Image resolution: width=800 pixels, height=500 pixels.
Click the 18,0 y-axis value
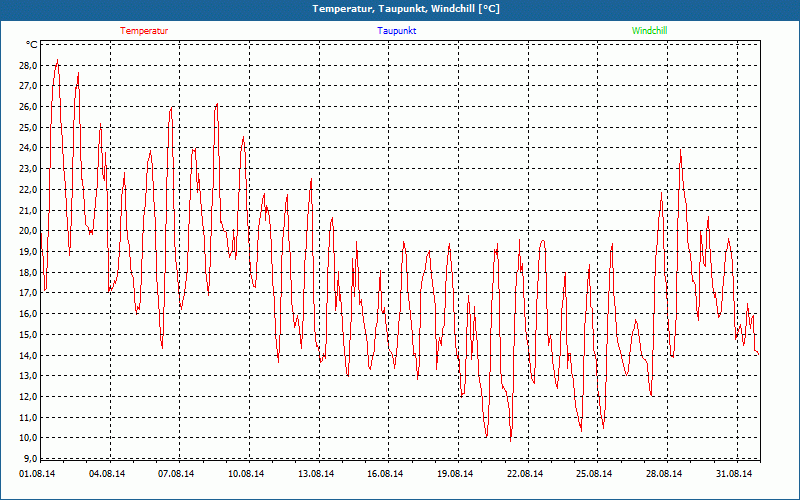29,272
